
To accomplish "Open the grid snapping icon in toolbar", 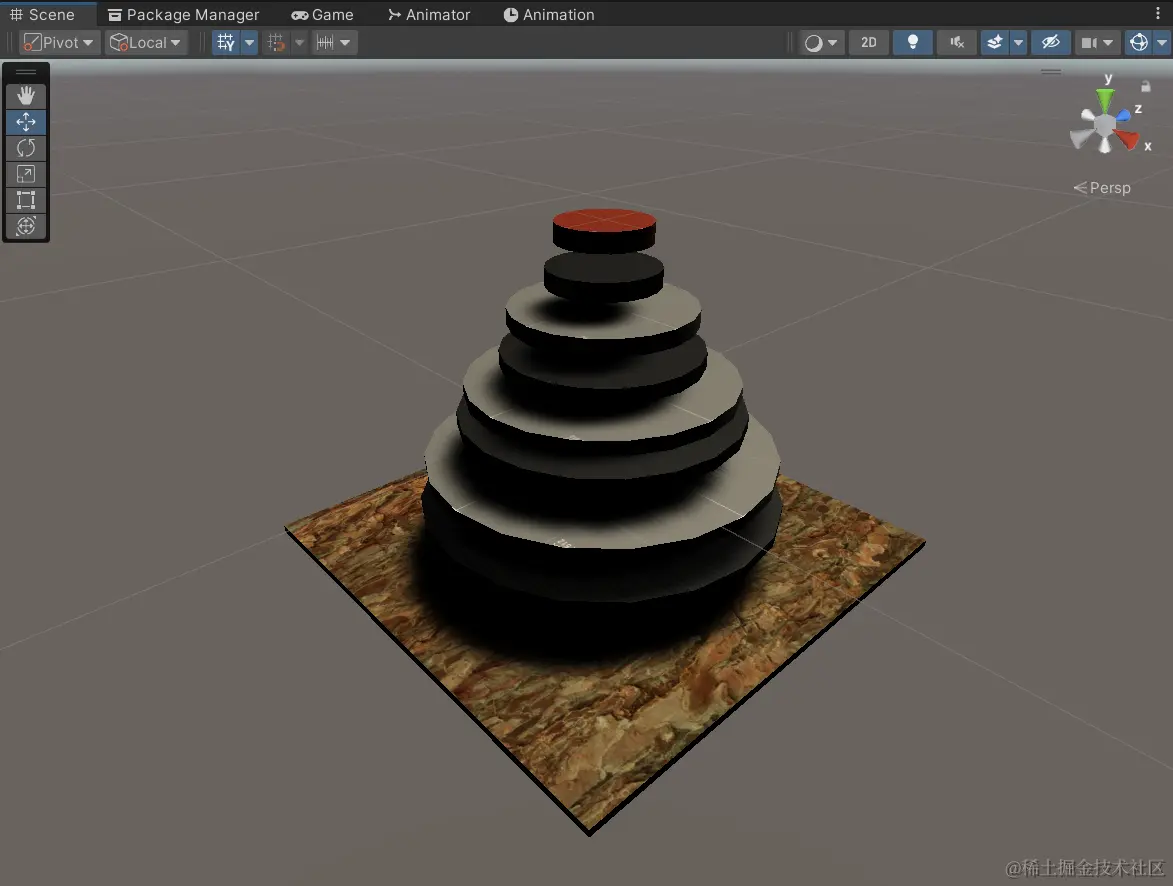I will (x=276, y=43).
